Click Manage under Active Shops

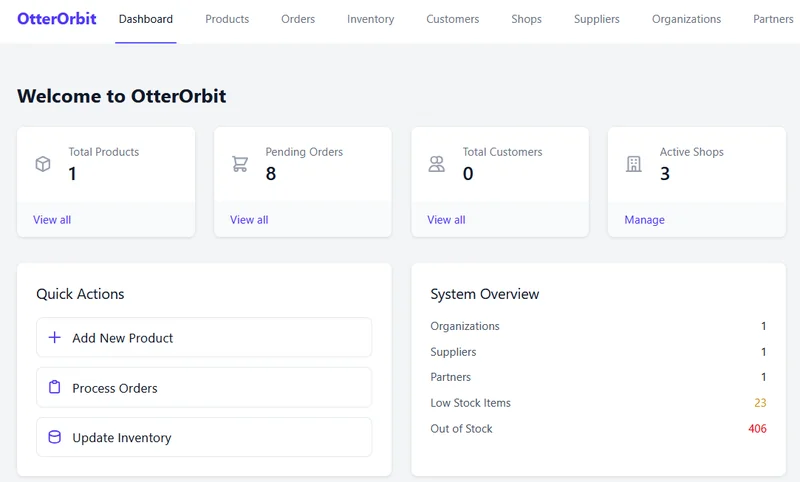[644, 220]
